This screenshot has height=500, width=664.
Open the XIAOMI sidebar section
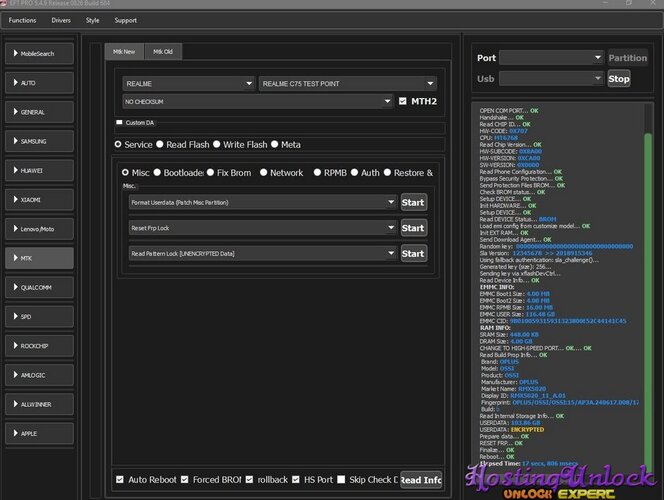(x=39, y=199)
